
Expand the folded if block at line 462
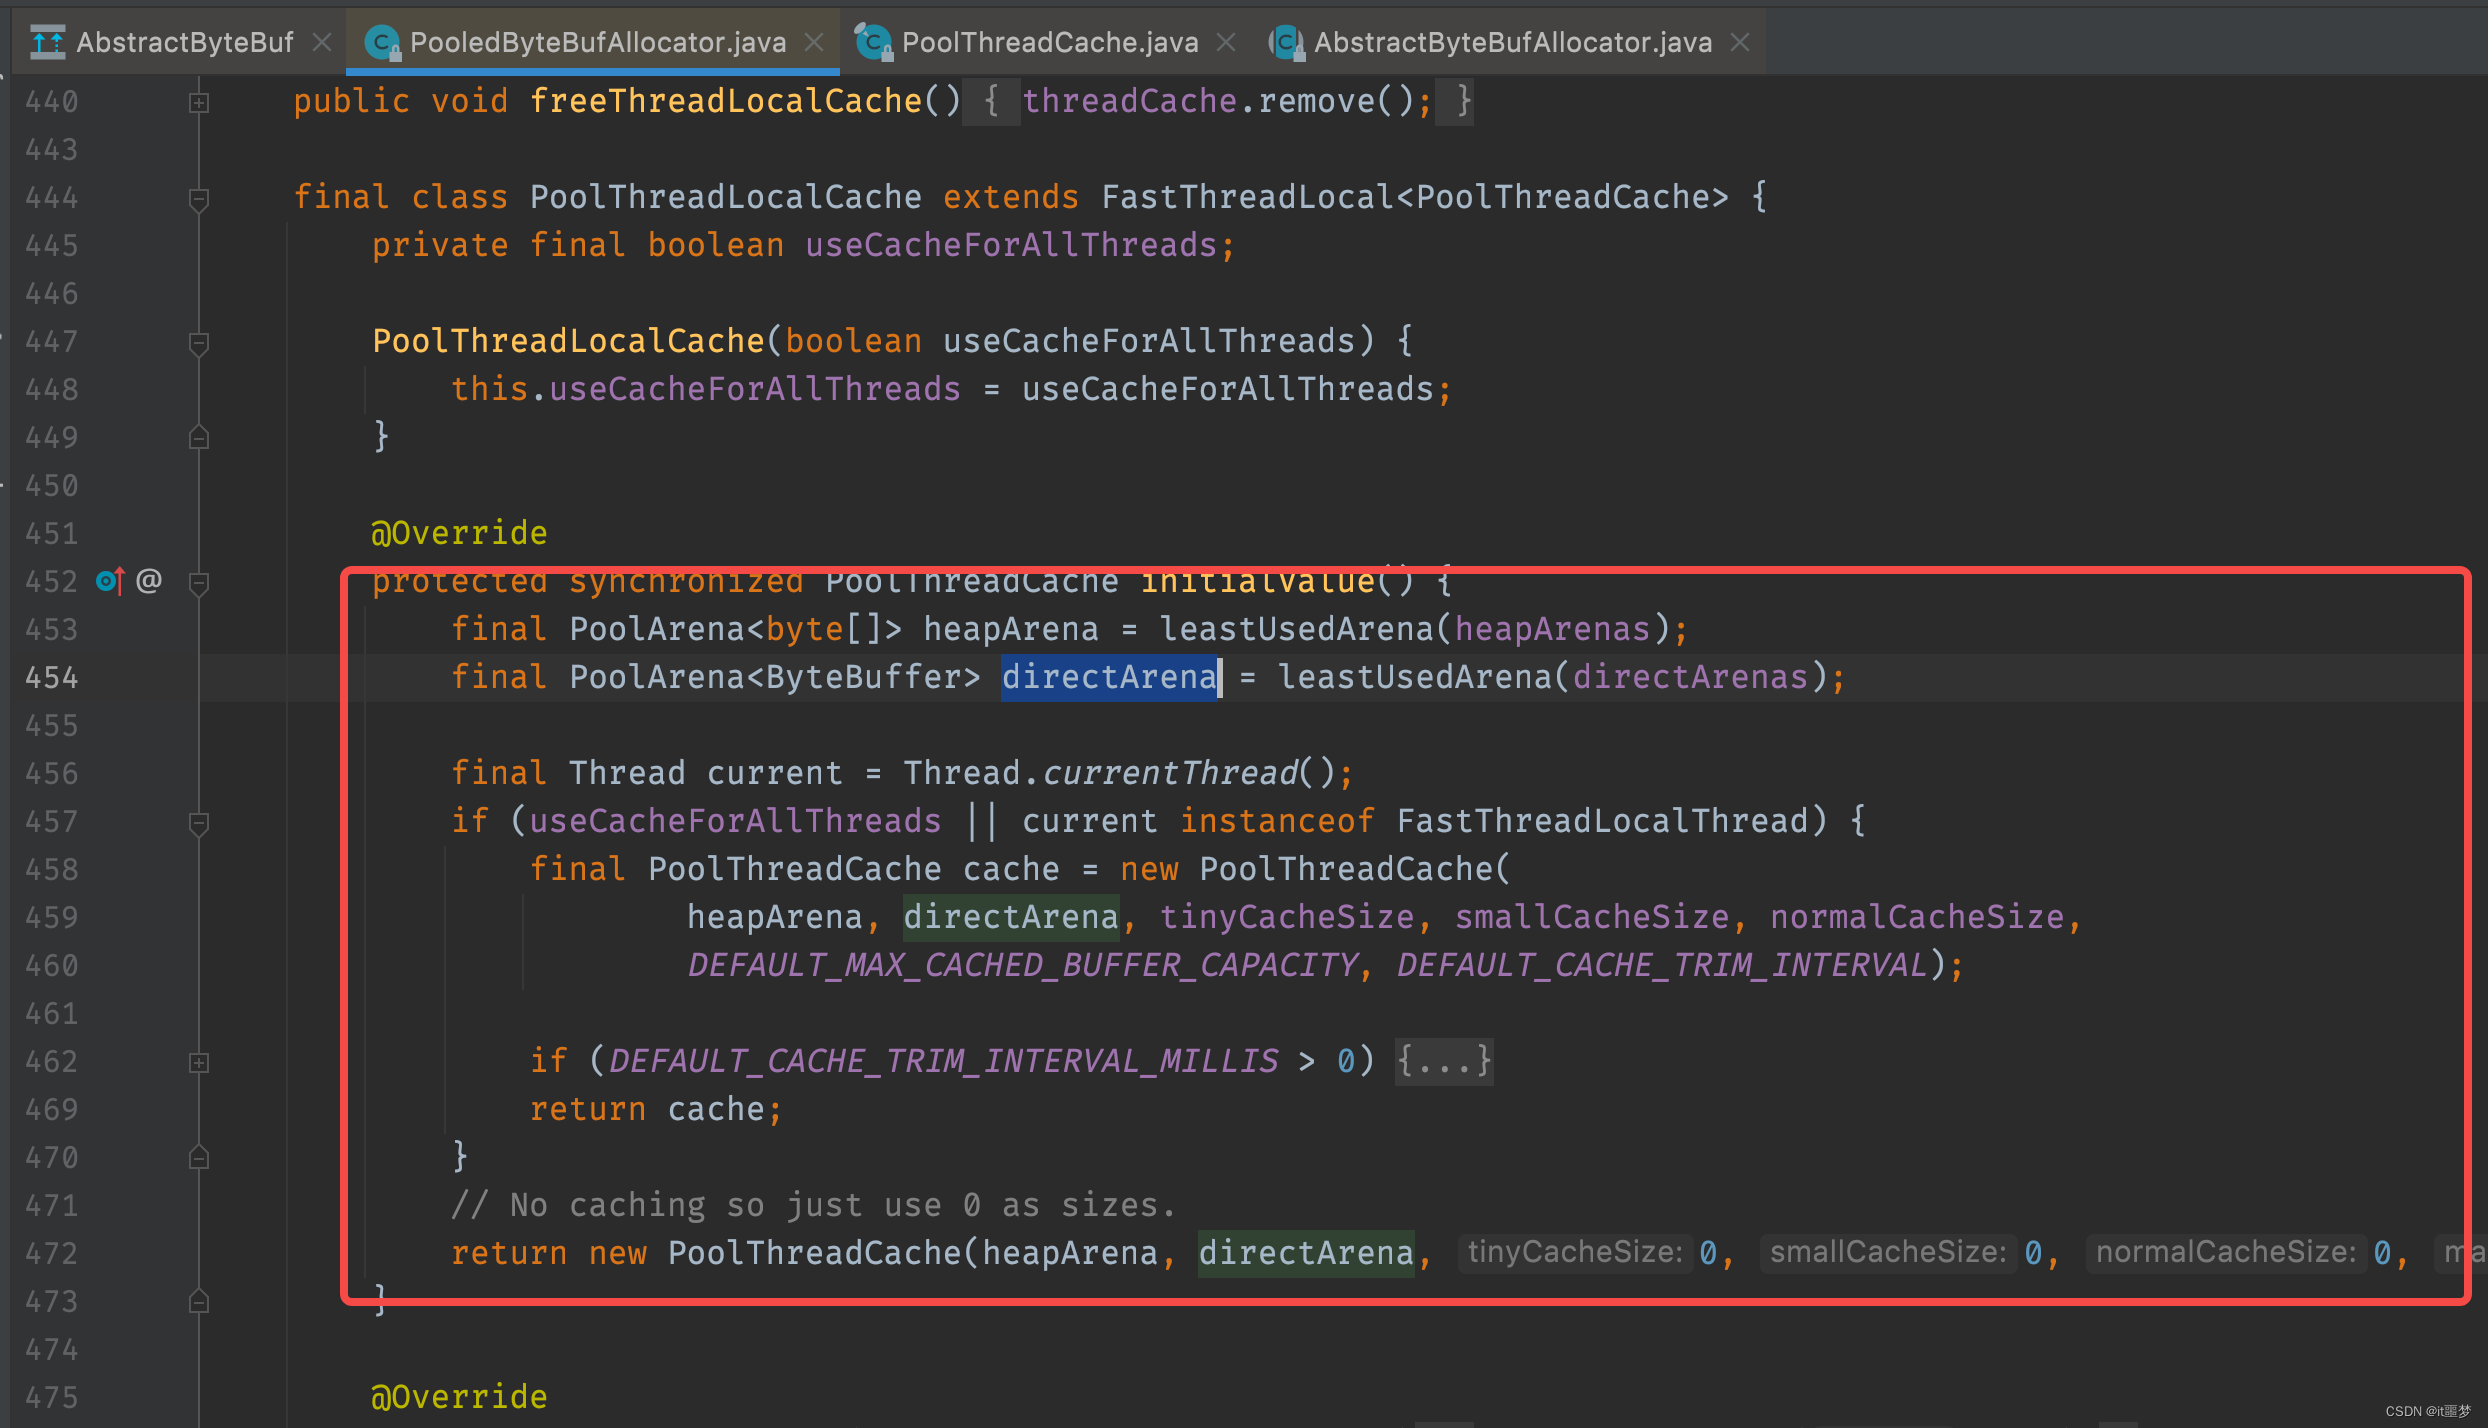[199, 1062]
